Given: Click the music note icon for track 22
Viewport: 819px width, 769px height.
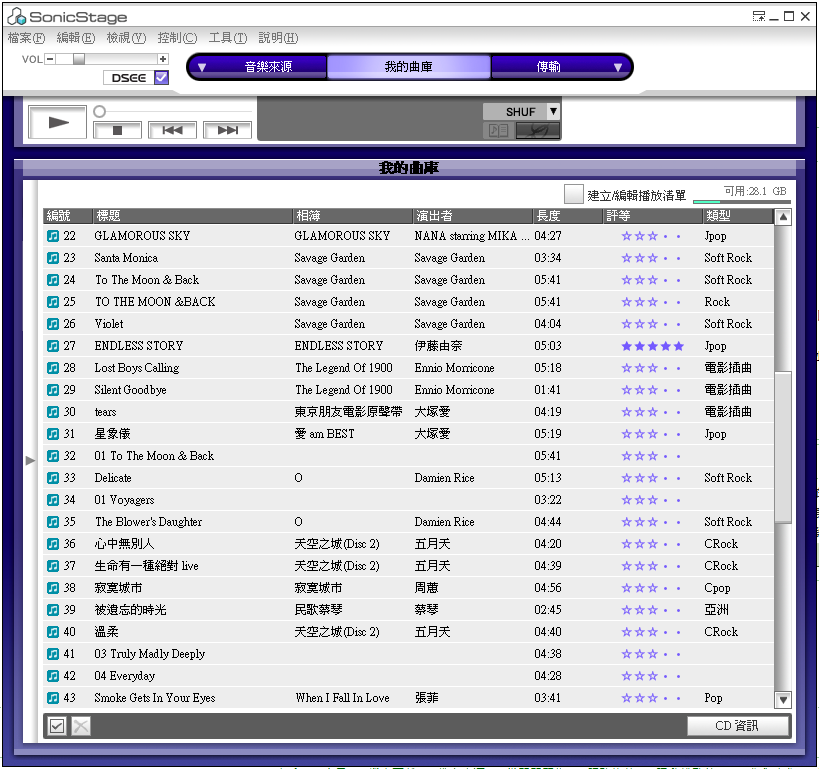Looking at the screenshot, I should [x=53, y=236].
